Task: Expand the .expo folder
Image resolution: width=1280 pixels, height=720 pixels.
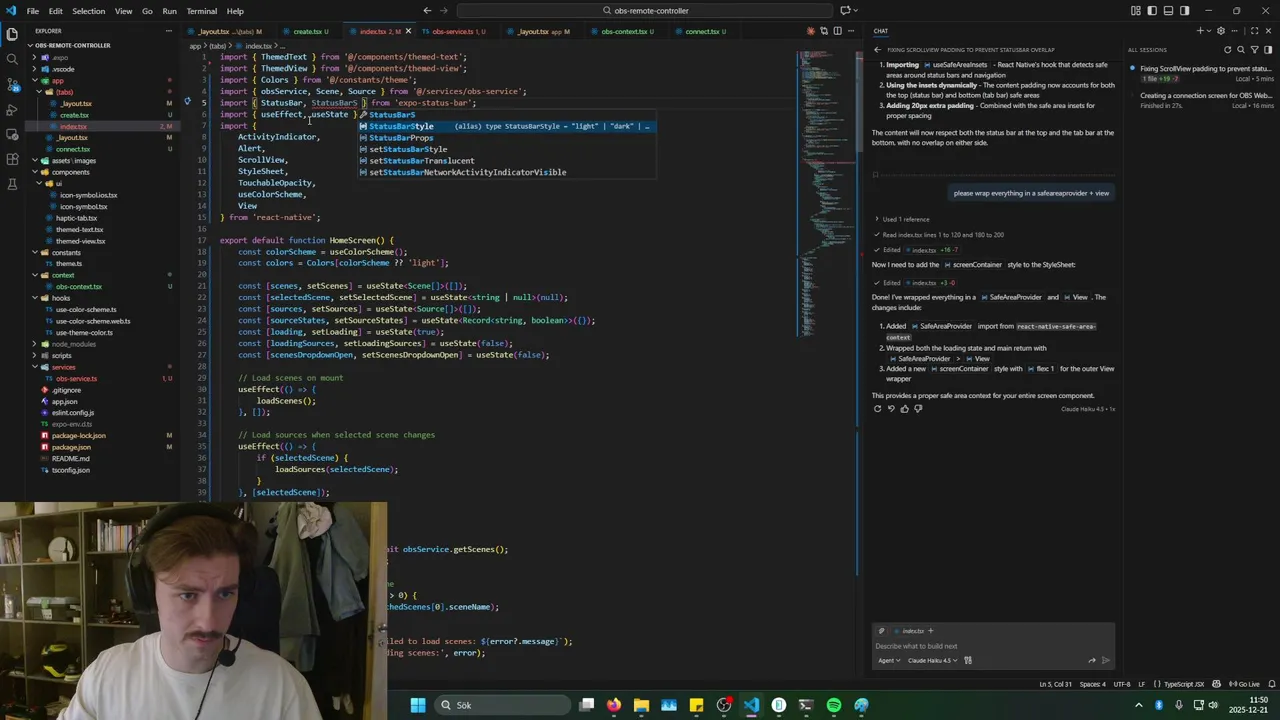Action: pyautogui.click(x=60, y=57)
